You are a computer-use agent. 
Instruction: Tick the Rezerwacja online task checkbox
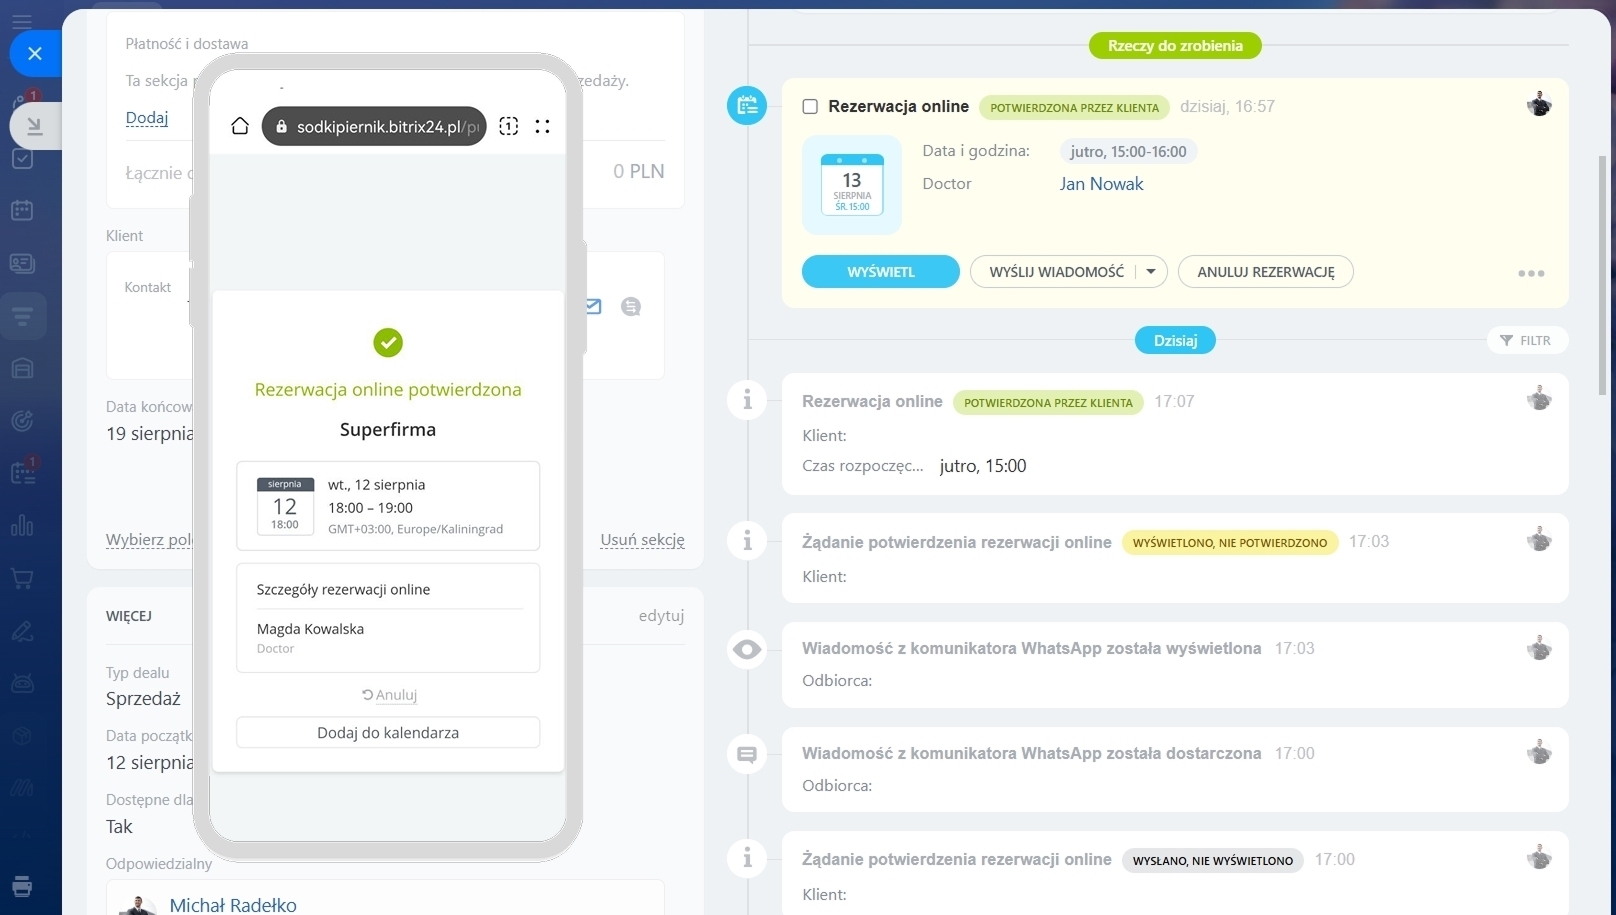(x=810, y=107)
